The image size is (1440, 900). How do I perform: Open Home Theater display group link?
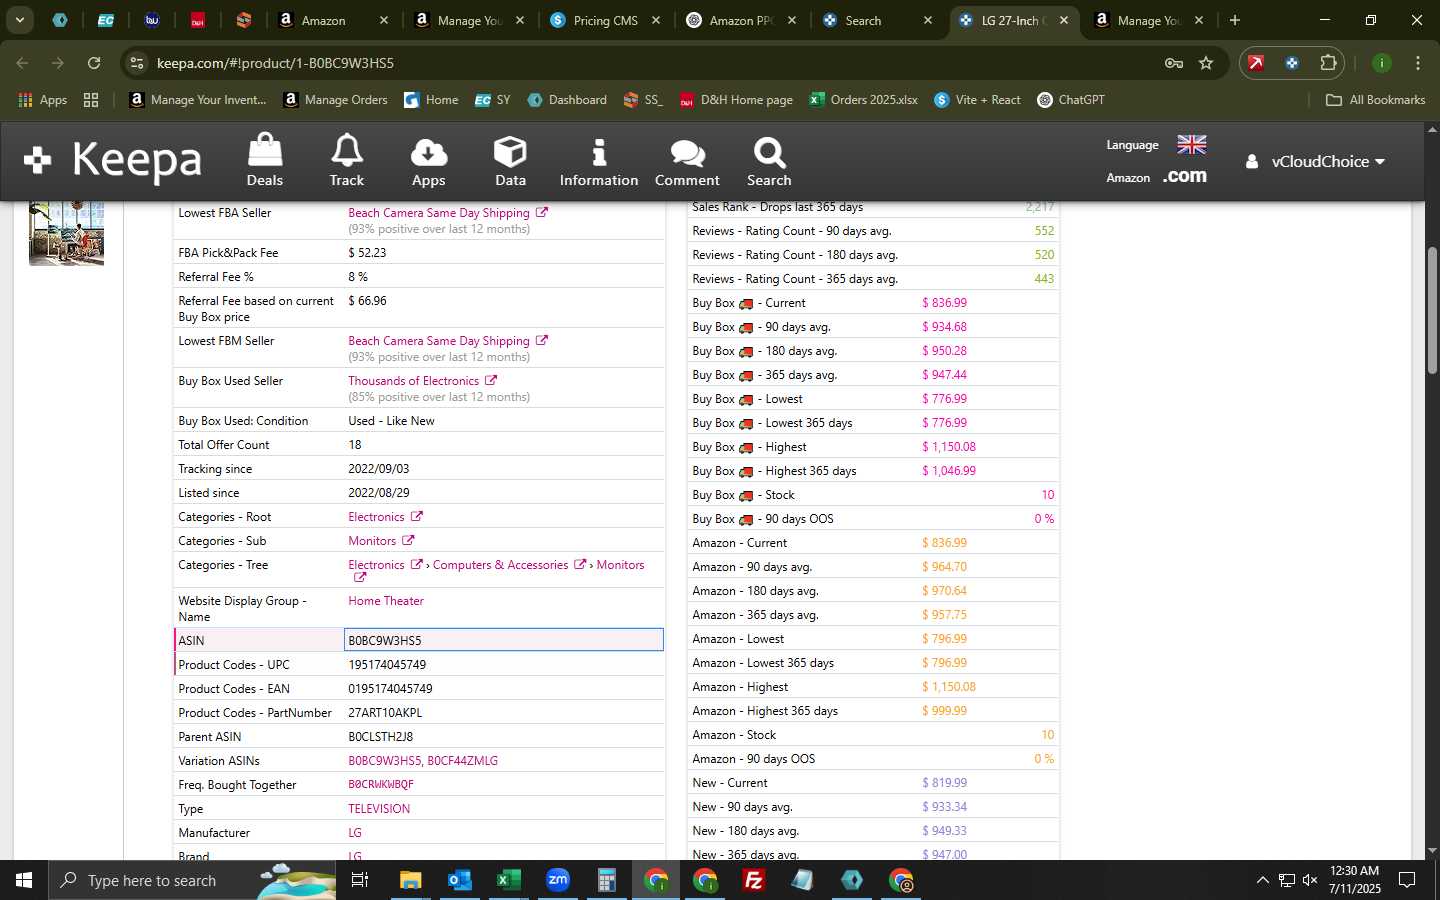coord(386,601)
